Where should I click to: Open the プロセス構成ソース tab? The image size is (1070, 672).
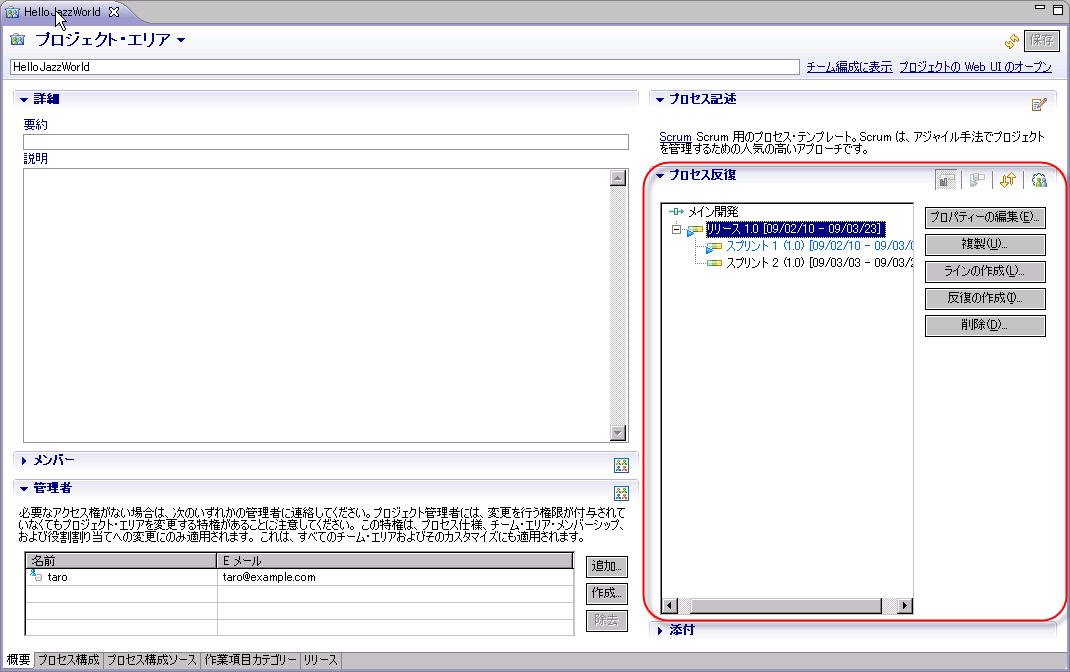tap(151, 660)
